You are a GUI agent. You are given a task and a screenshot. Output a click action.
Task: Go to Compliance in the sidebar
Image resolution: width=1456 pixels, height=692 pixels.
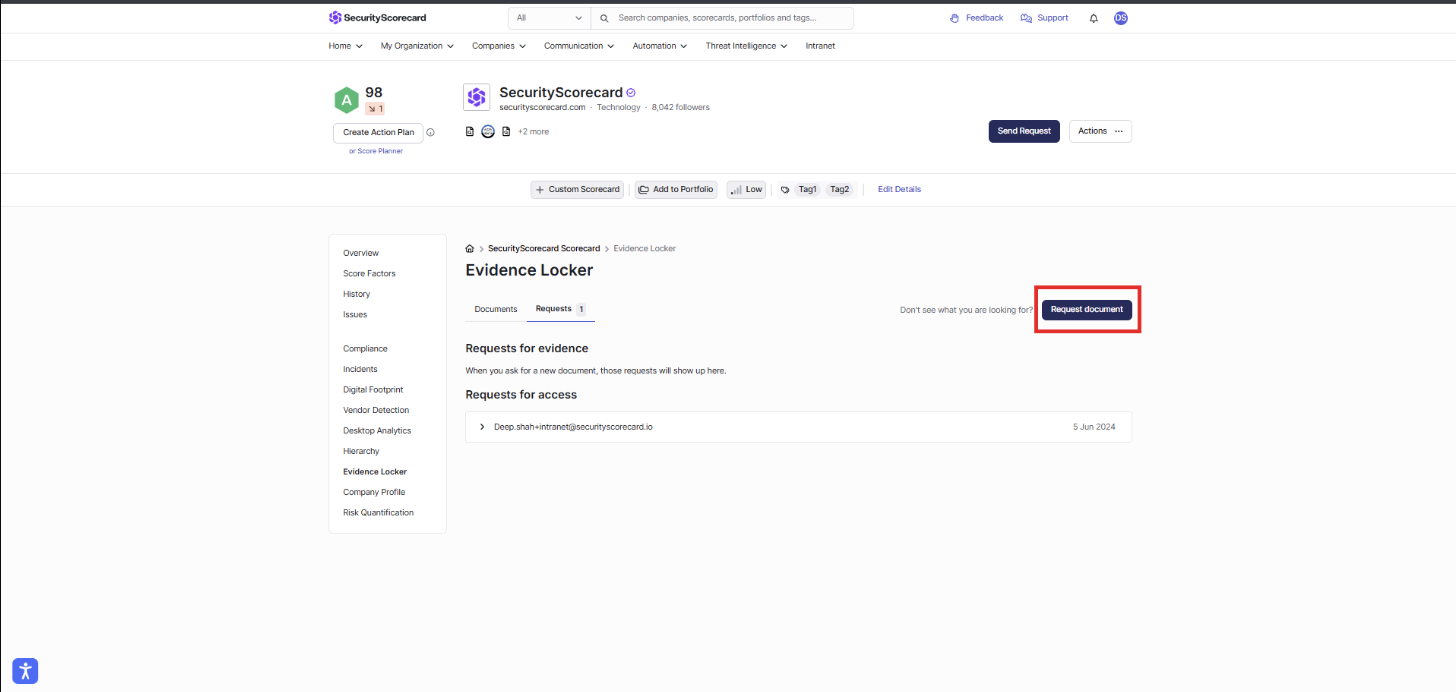coord(365,349)
